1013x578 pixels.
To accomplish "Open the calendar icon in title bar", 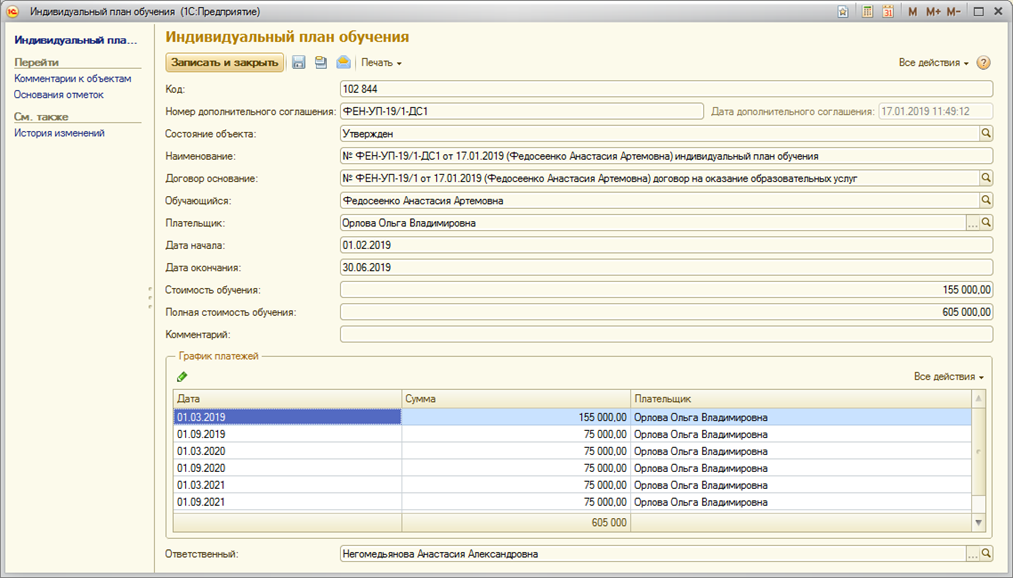I will pos(887,11).
